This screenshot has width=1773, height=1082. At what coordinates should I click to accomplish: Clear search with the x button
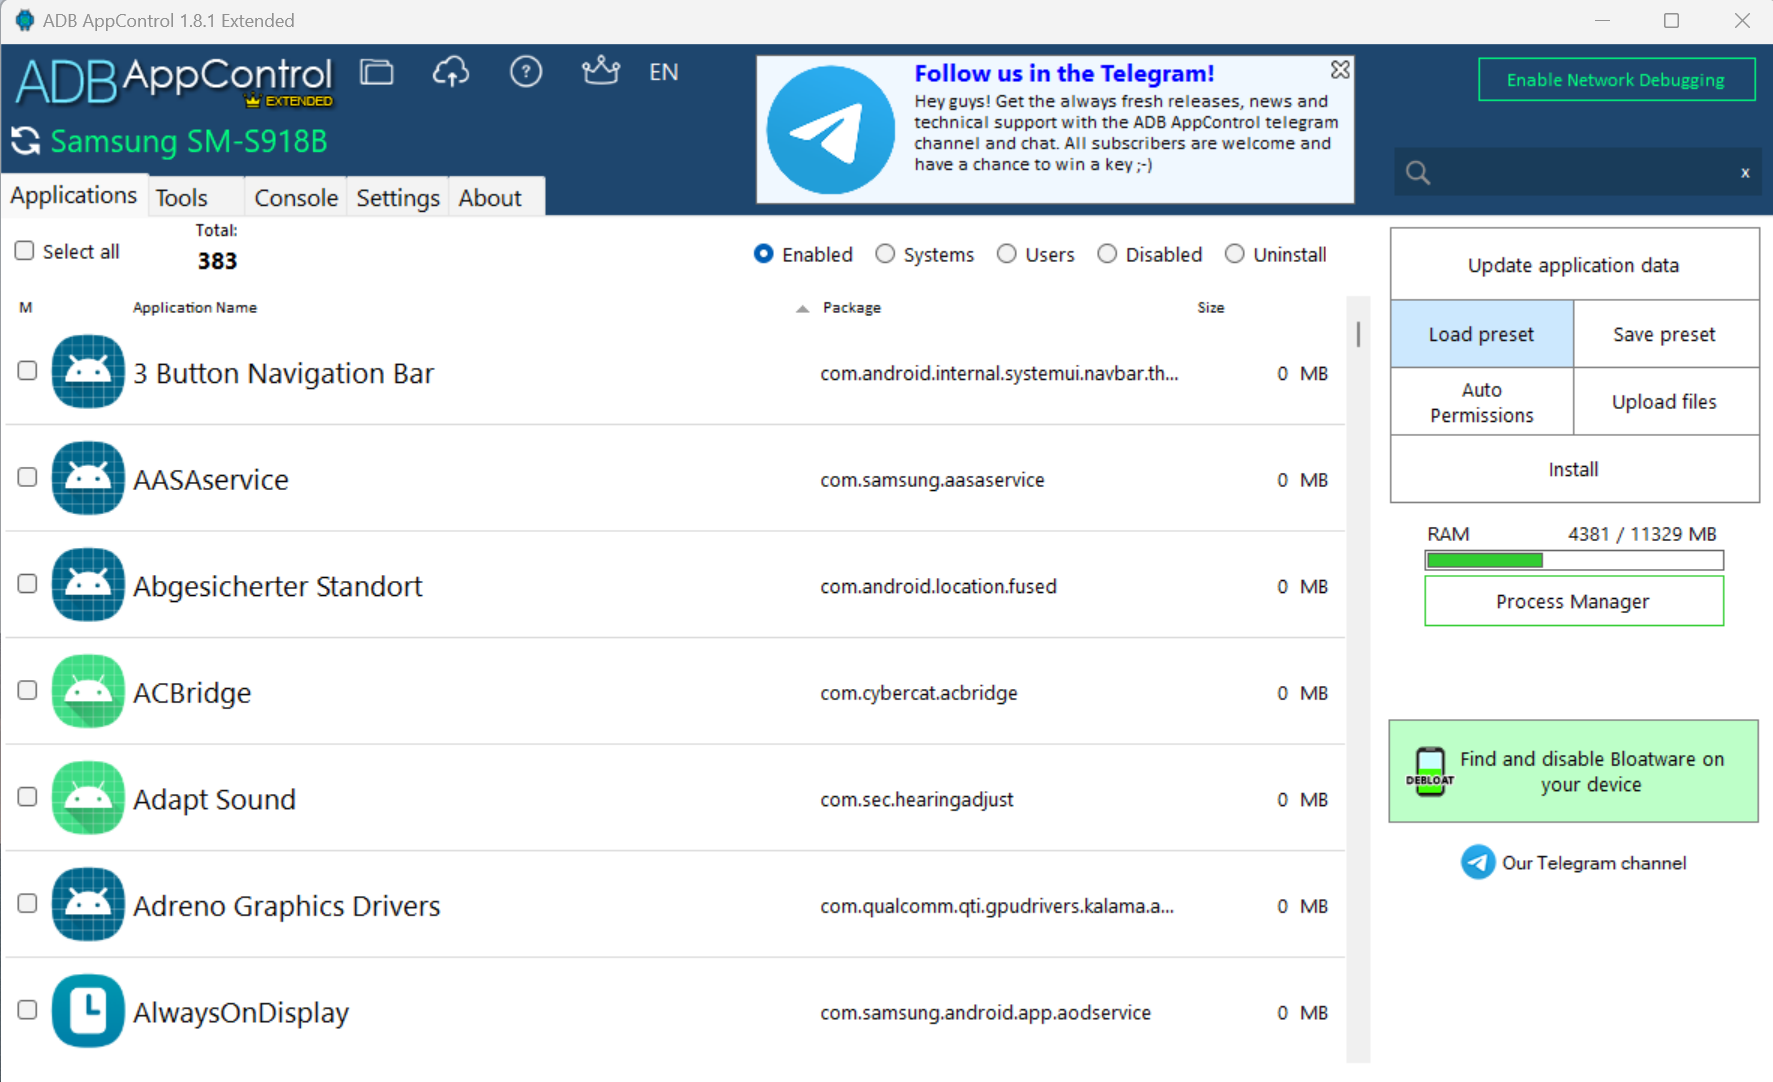coord(1745,173)
